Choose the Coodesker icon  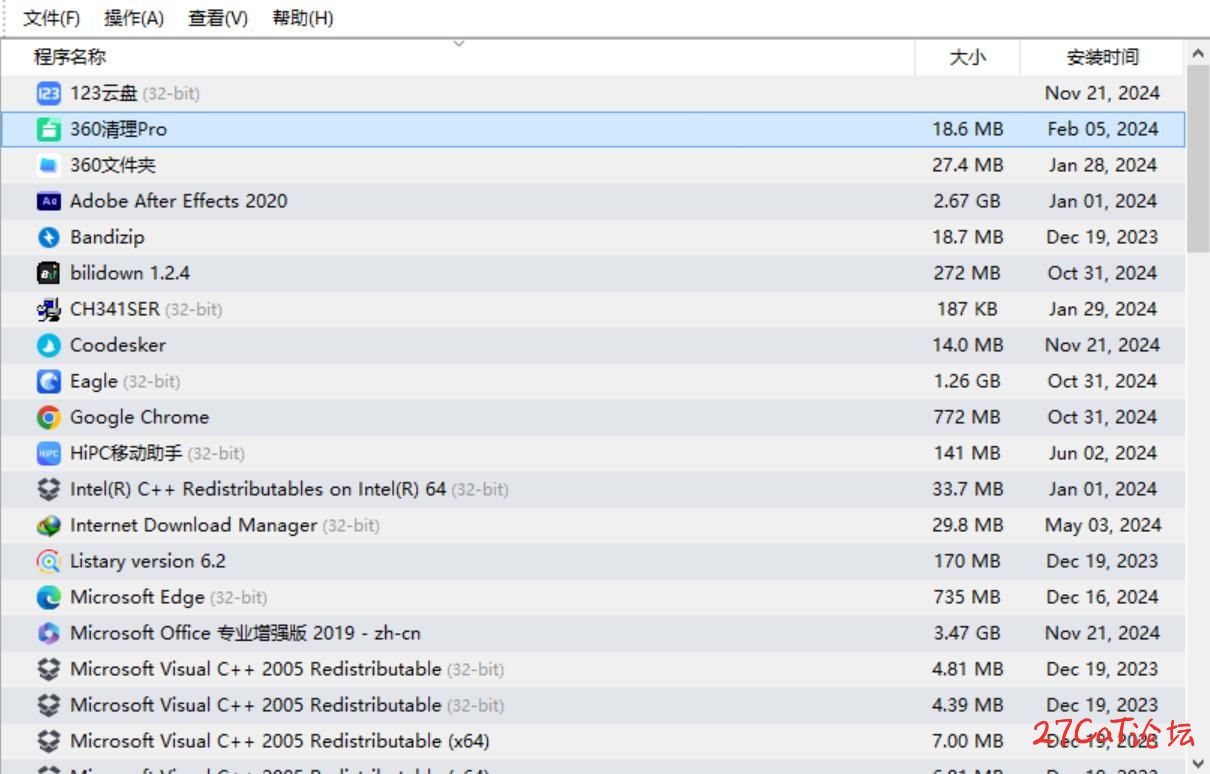[48, 345]
